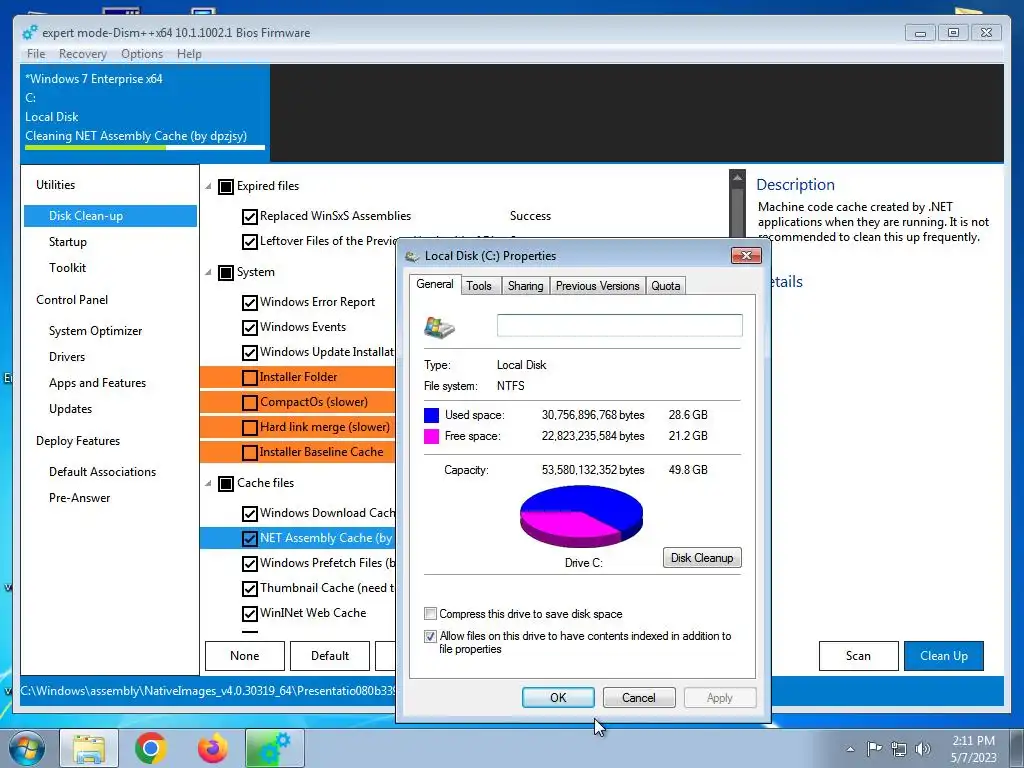Switch to the Tools tab

pos(479,285)
